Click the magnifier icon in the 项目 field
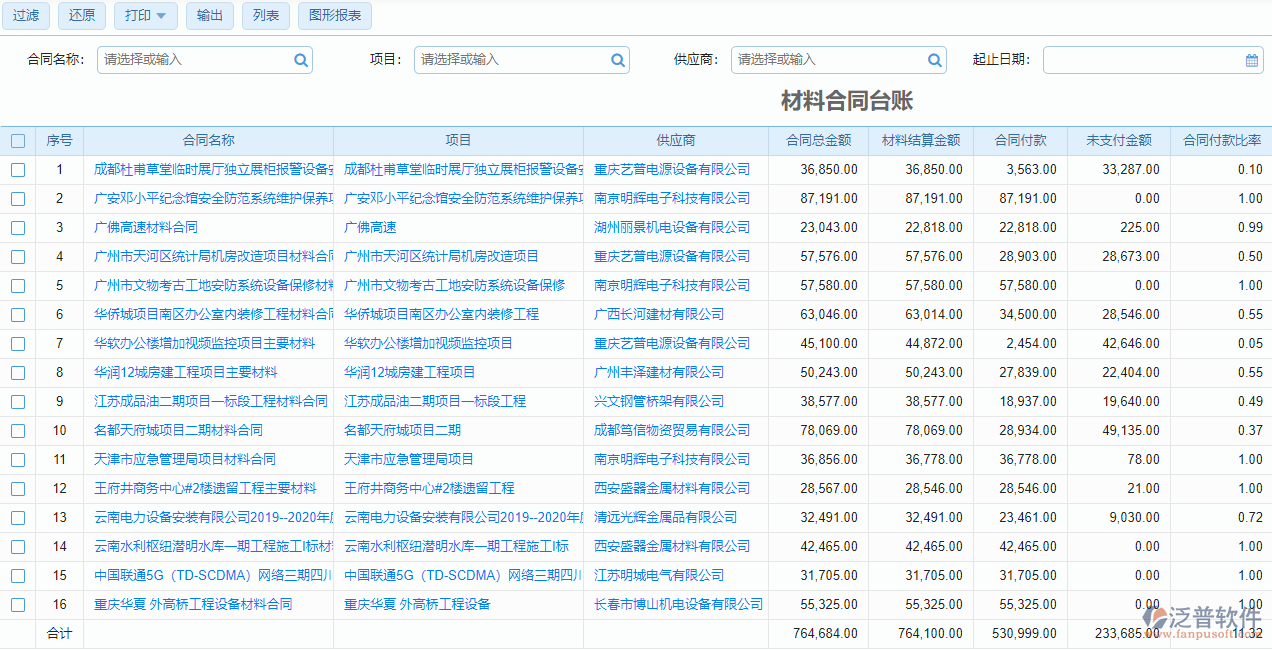This screenshot has width=1272, height=650. [617, 60]
